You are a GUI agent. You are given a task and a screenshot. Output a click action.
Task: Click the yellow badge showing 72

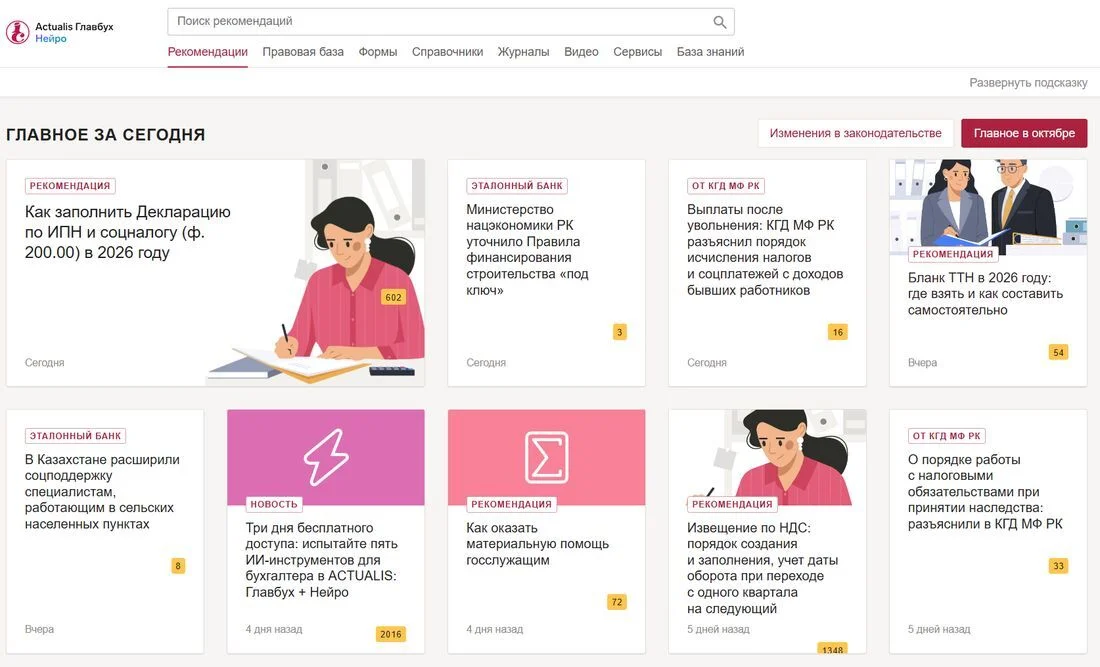click(x=617, y=602)
